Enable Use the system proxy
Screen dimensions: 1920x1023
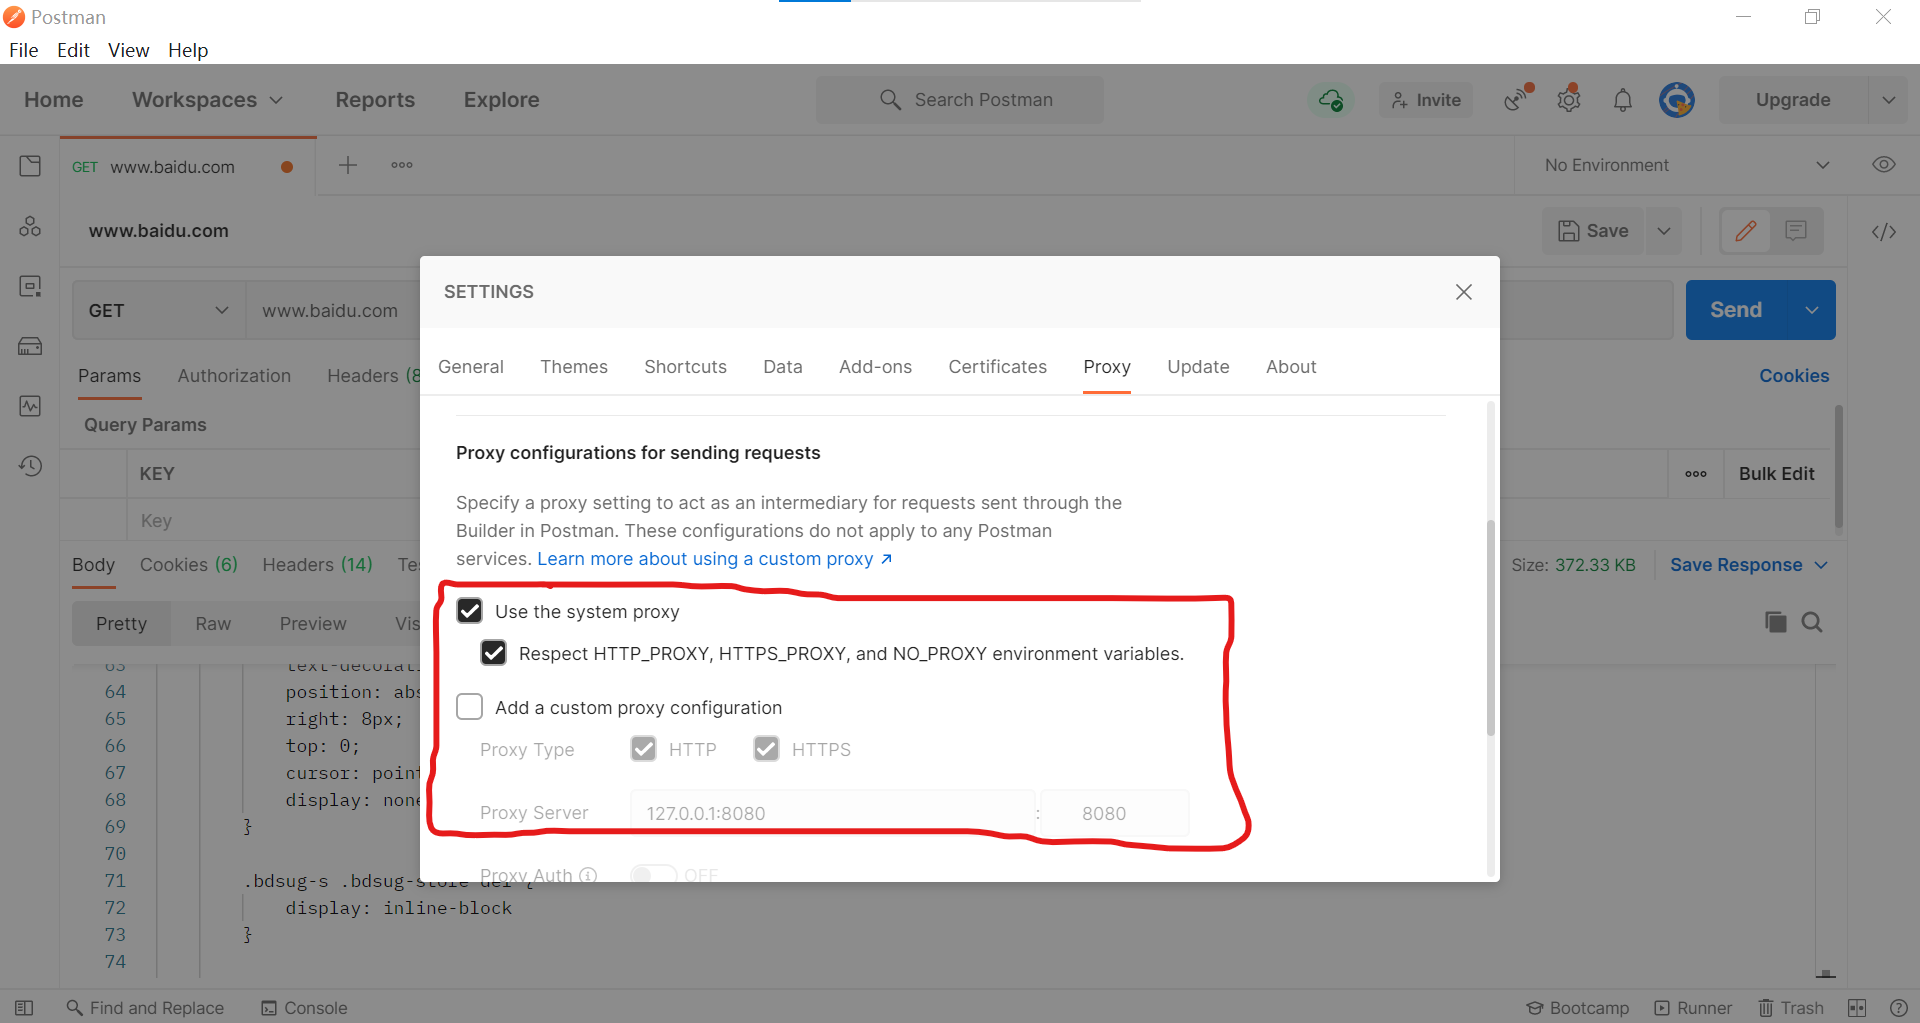point(469,610)
